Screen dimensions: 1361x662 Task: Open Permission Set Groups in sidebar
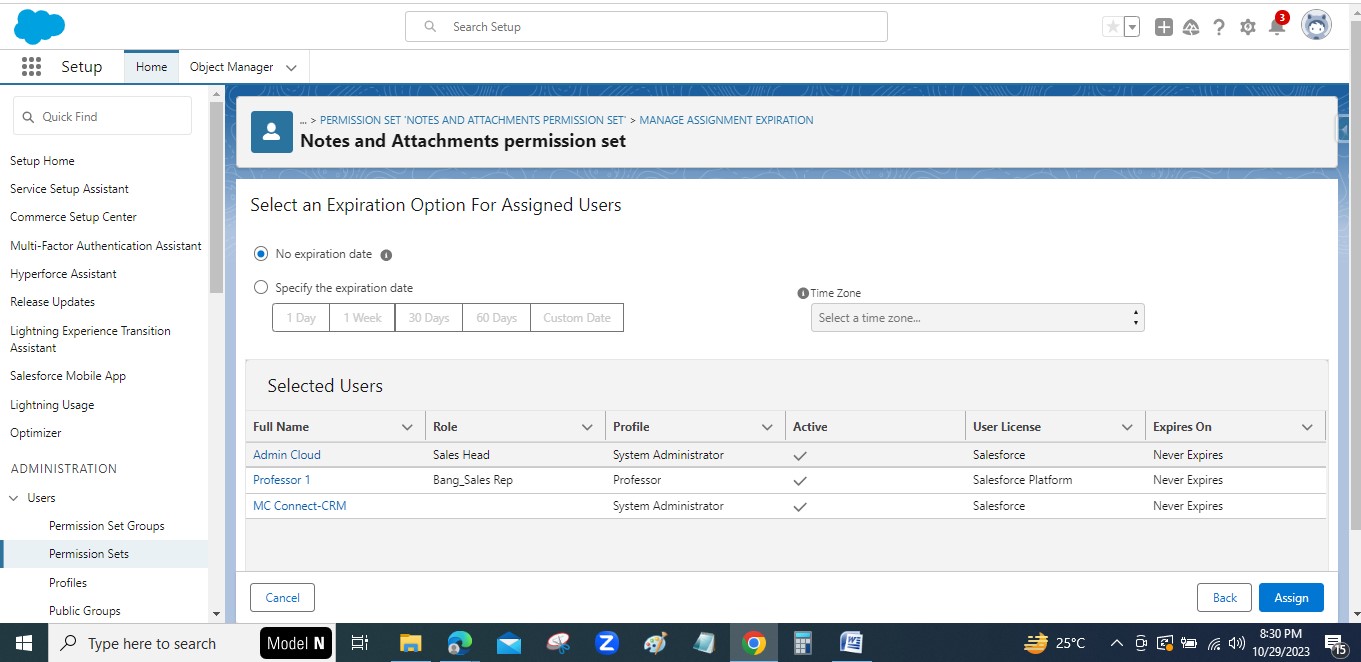107,526
